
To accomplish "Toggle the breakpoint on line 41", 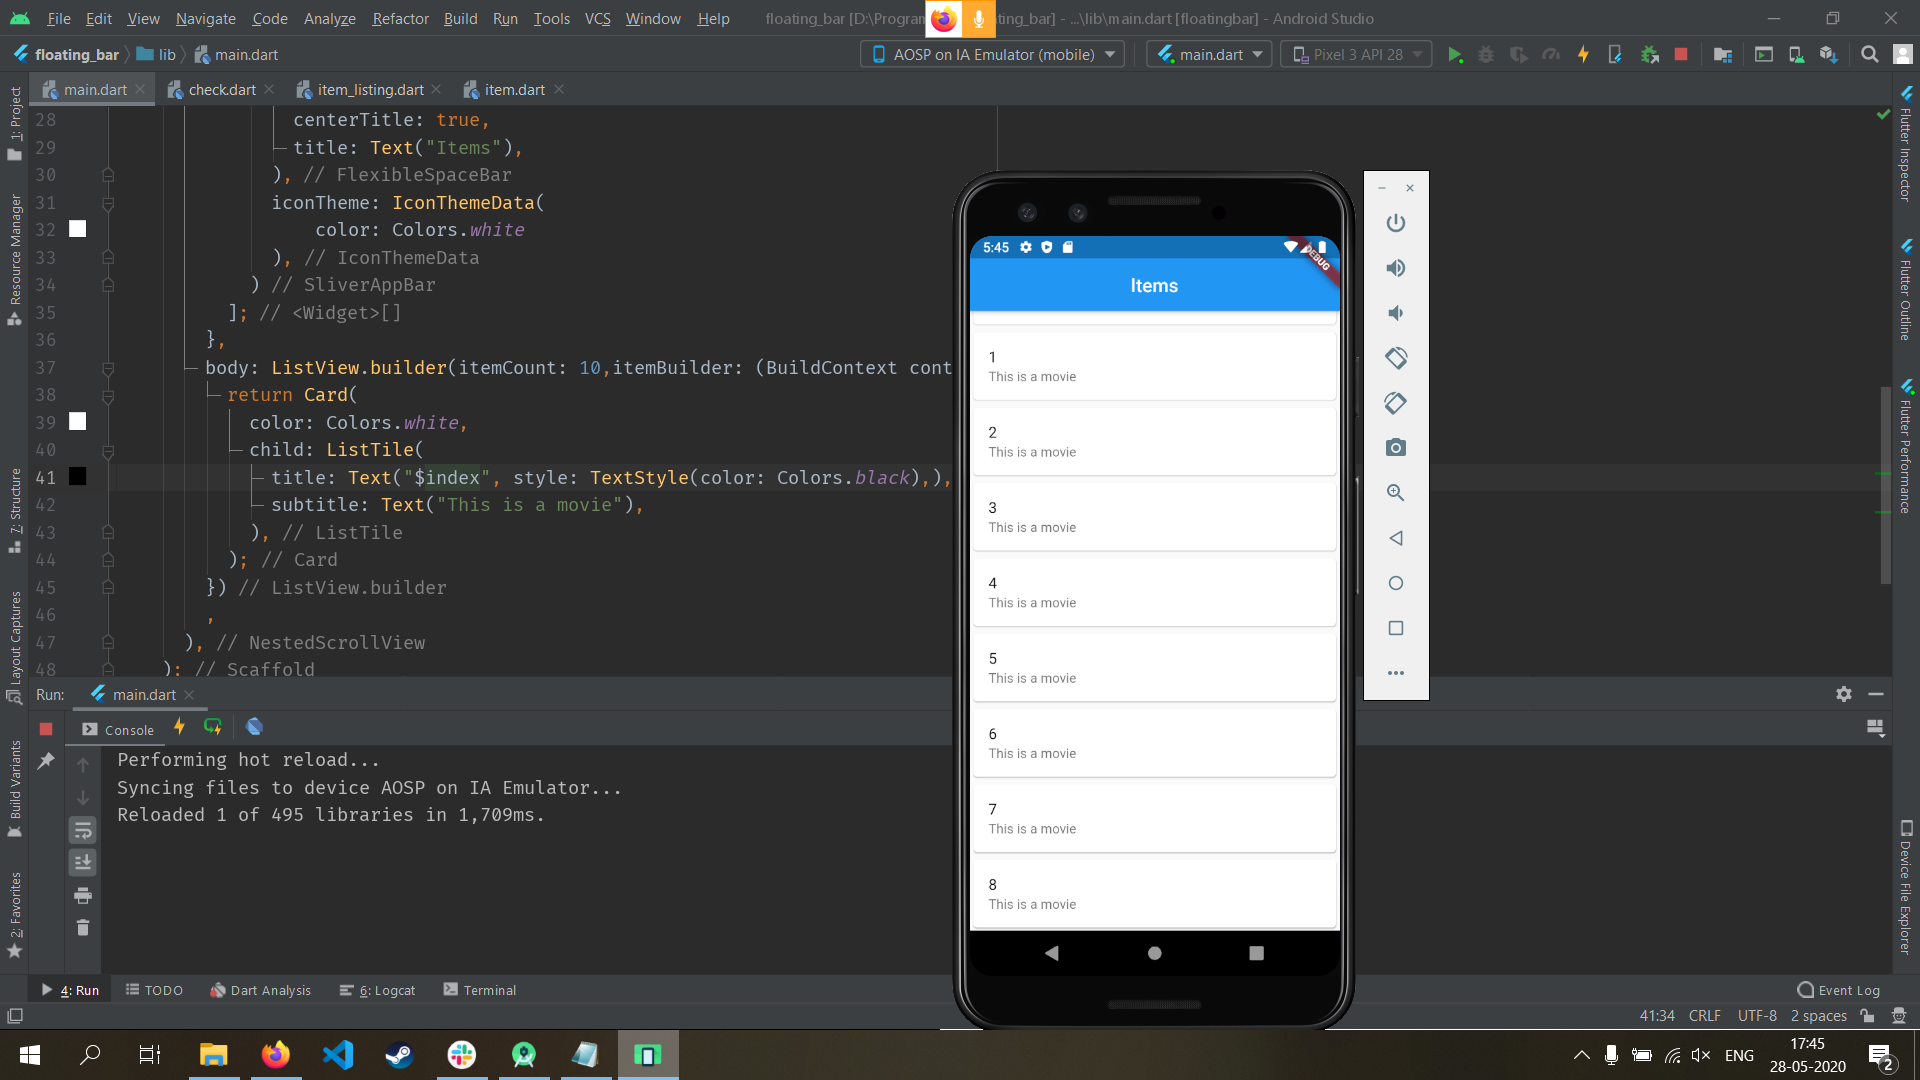I will tap(77, 477).
